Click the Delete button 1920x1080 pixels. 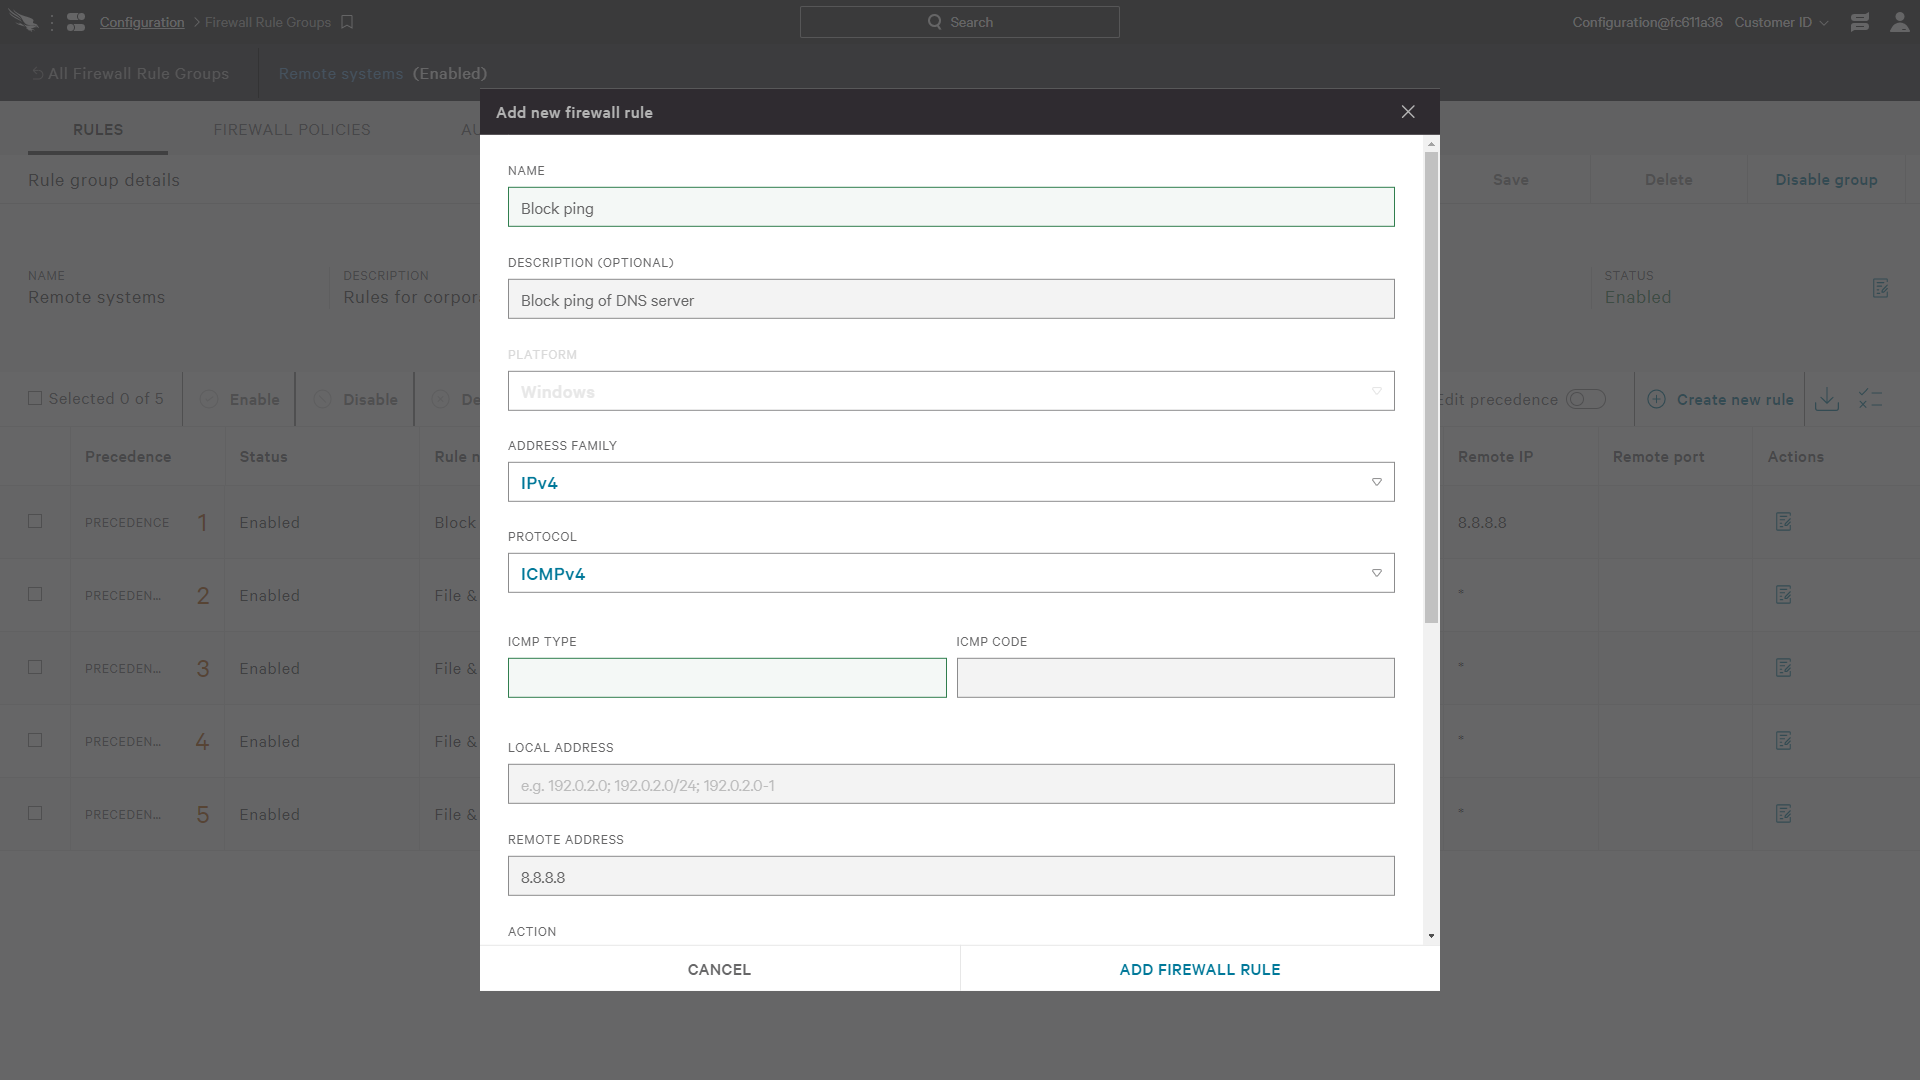pyautogui.click(x=1669, y=180)
